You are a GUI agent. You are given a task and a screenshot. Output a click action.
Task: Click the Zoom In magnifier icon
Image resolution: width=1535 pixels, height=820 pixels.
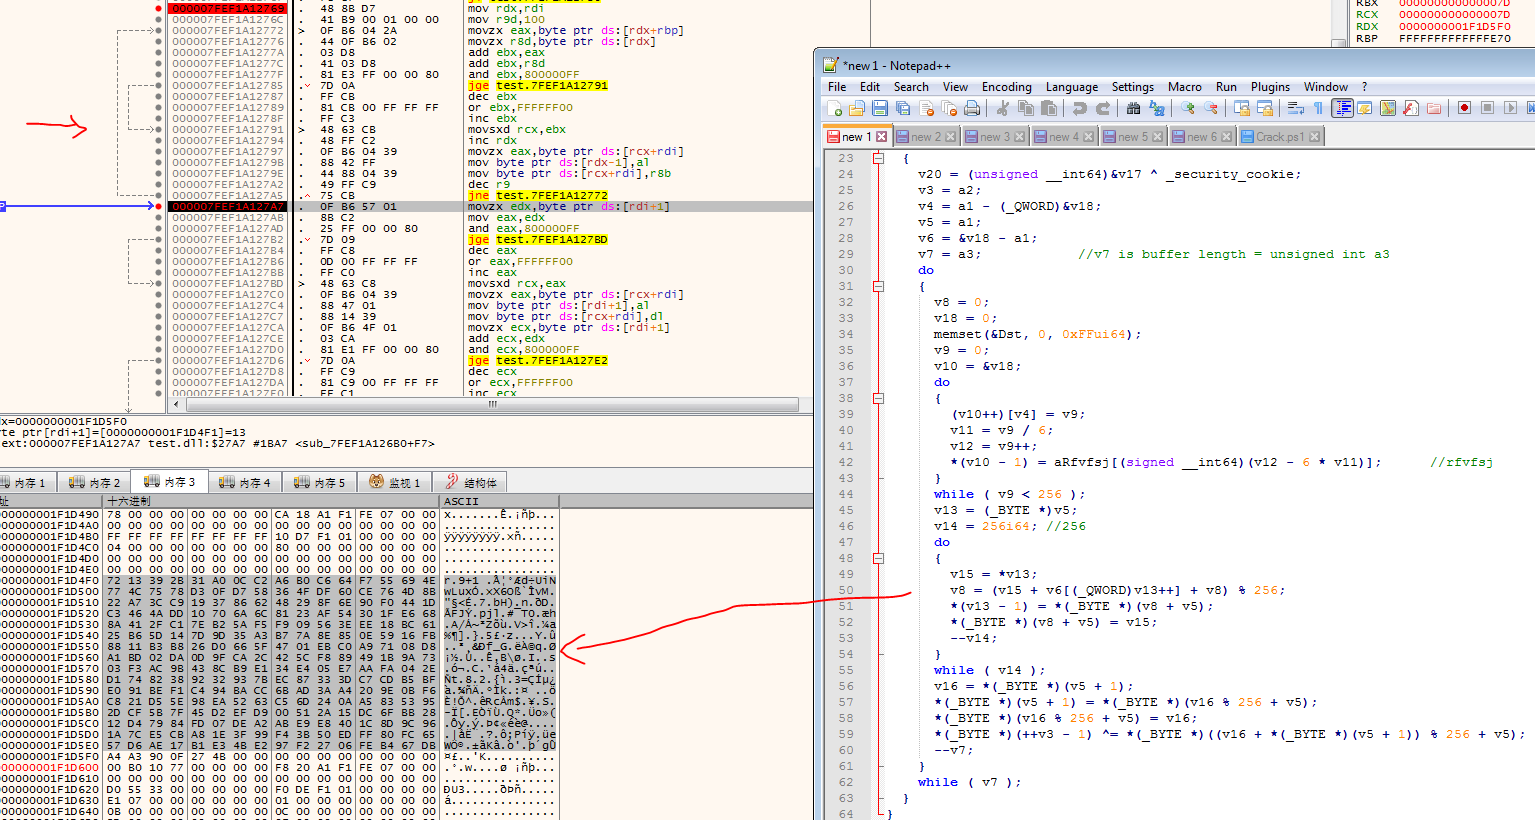[1187, 108]
